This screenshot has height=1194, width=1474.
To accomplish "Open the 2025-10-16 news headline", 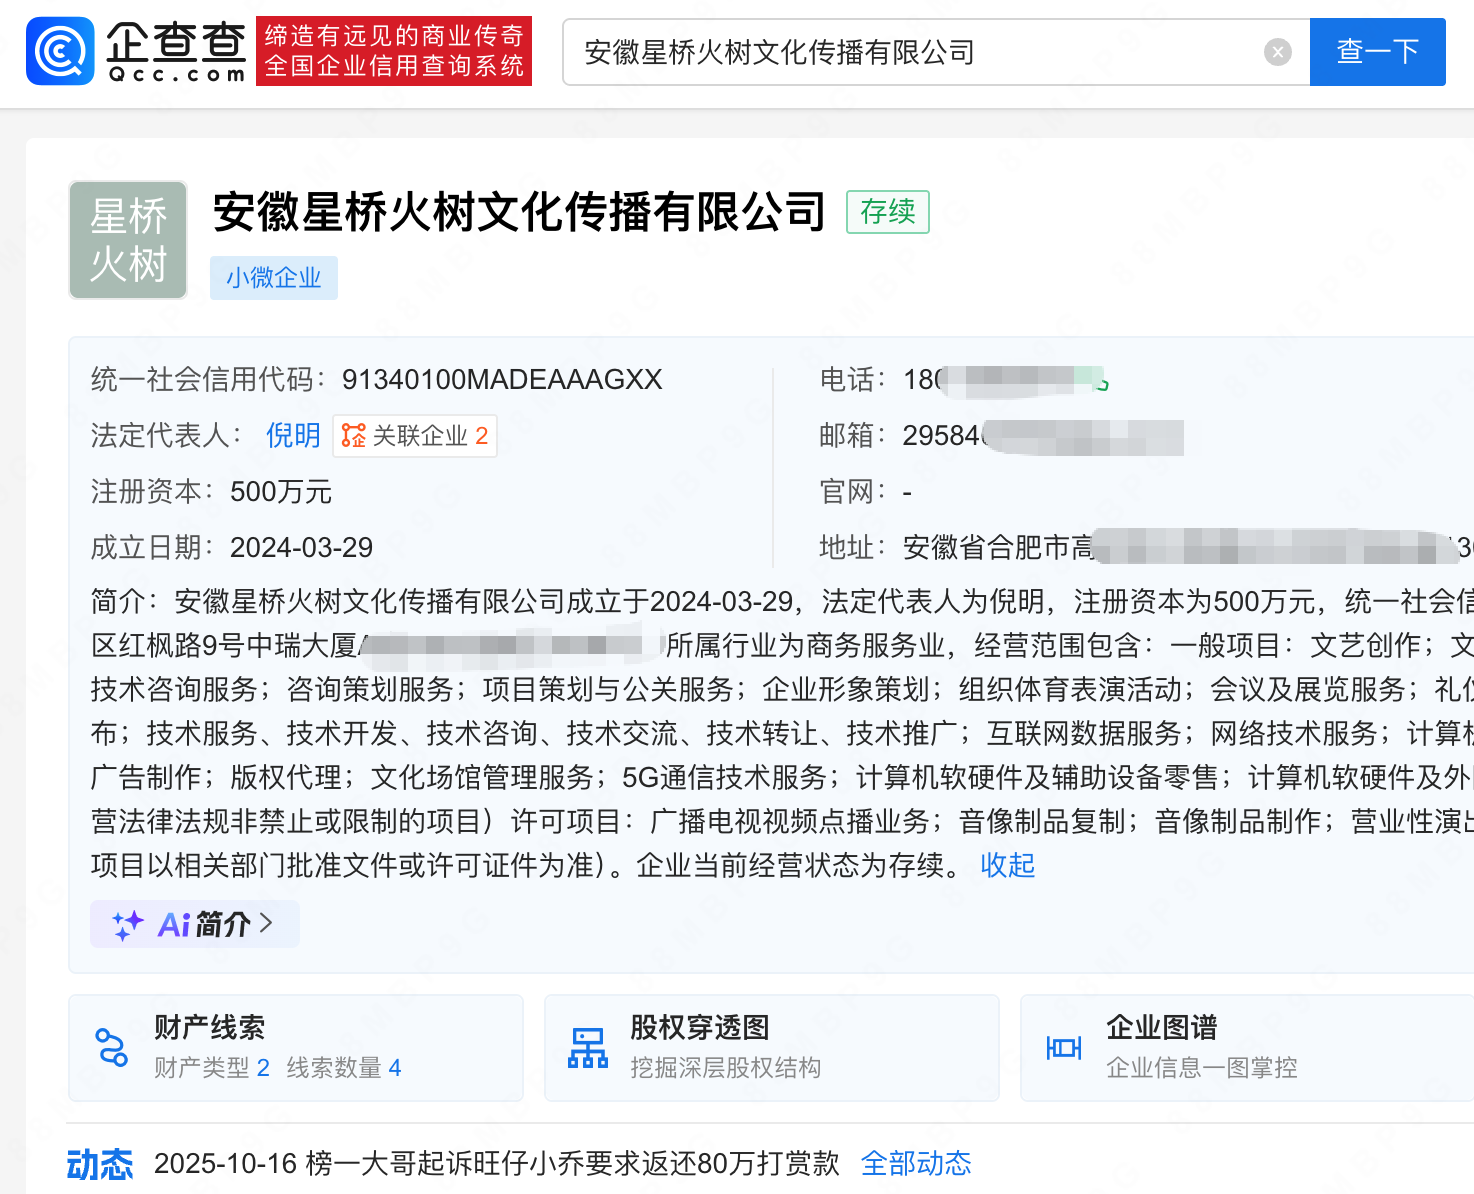I will 496,1164.
